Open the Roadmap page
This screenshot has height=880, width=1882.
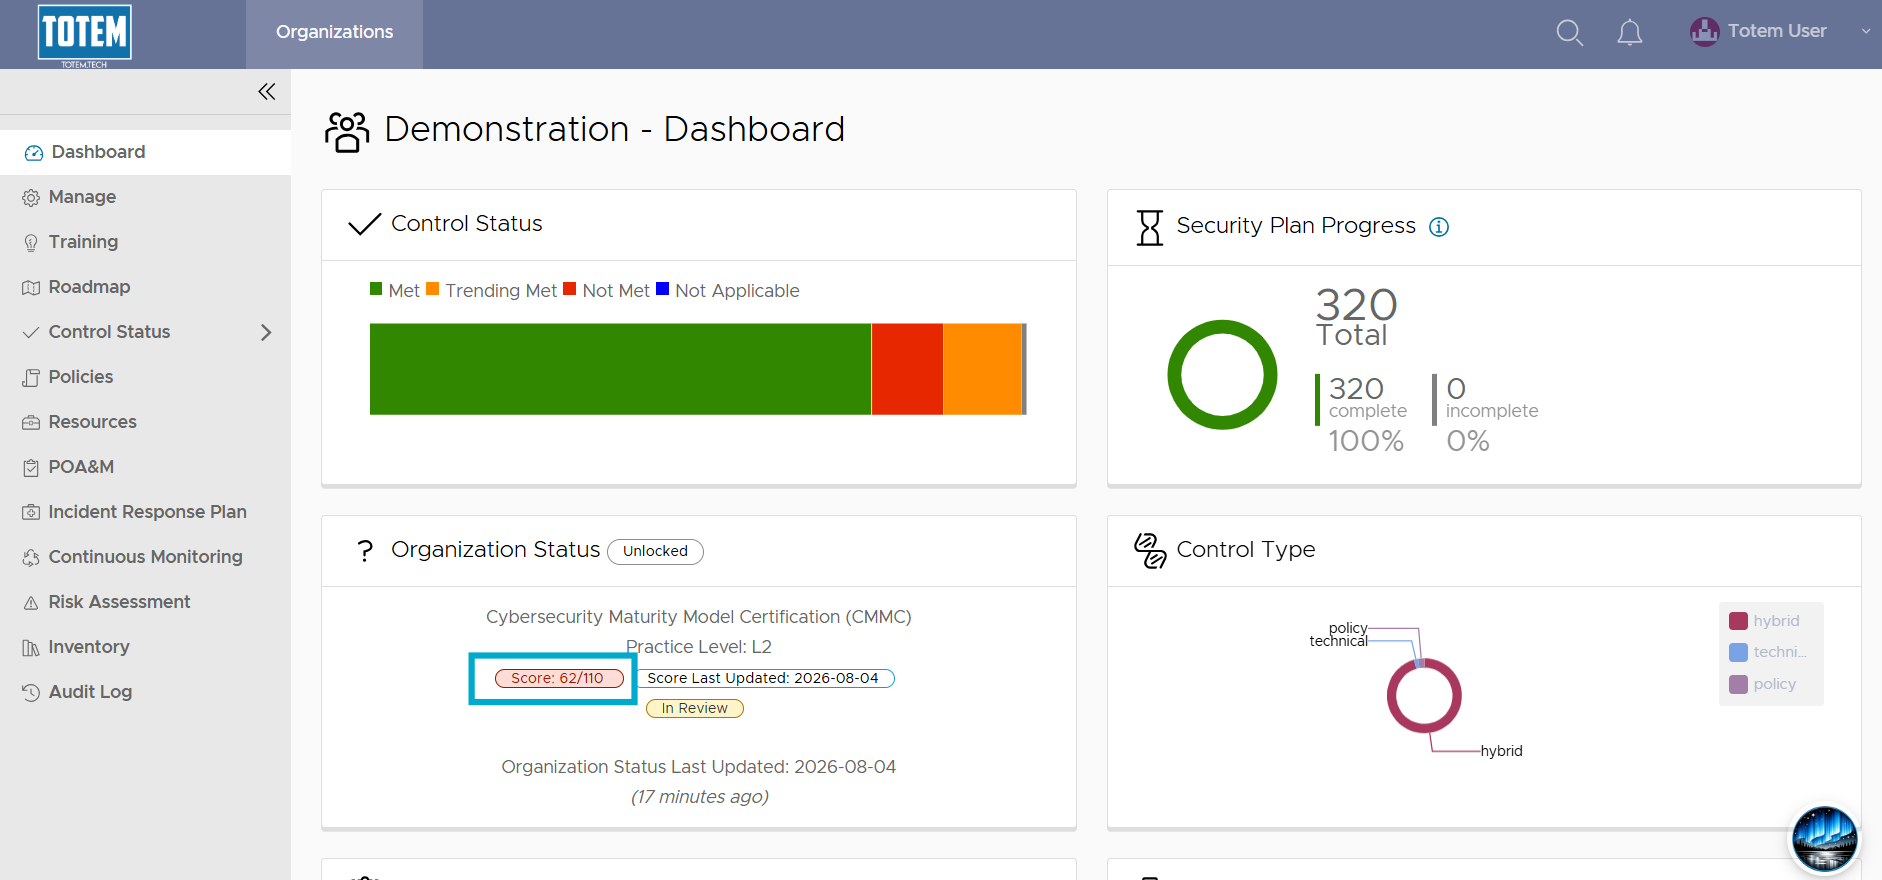145,287
